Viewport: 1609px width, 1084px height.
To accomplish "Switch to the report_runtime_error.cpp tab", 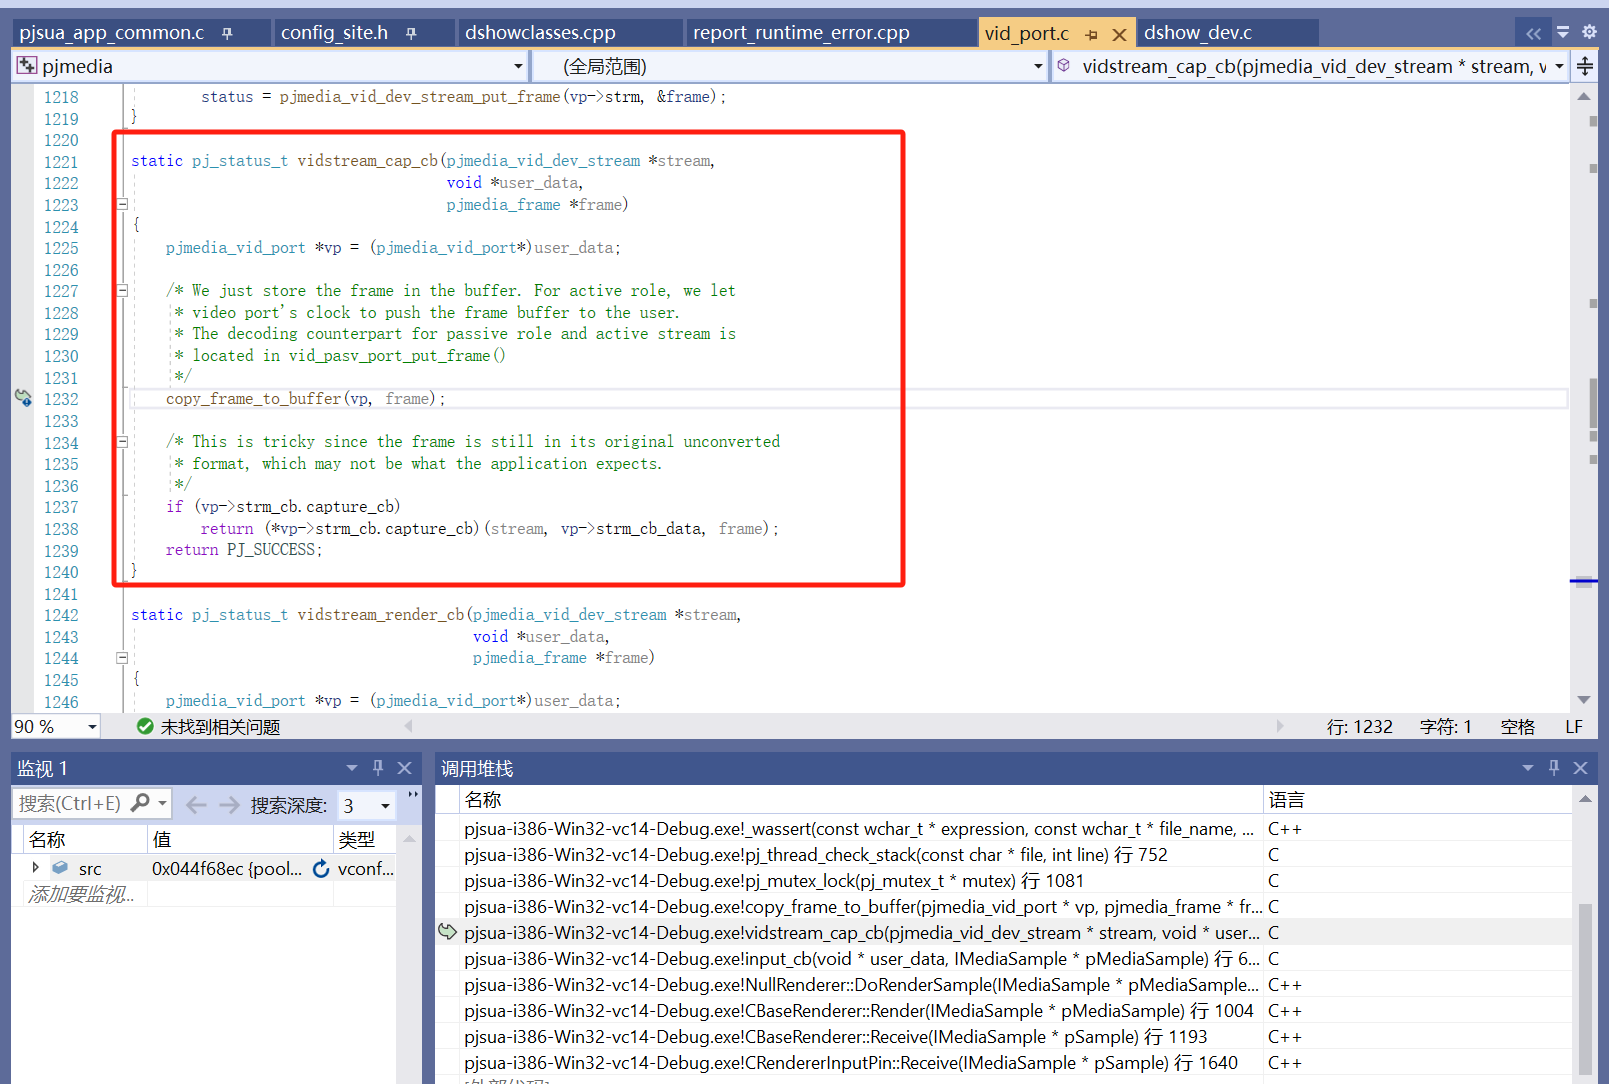I will (x=801, y=33).
